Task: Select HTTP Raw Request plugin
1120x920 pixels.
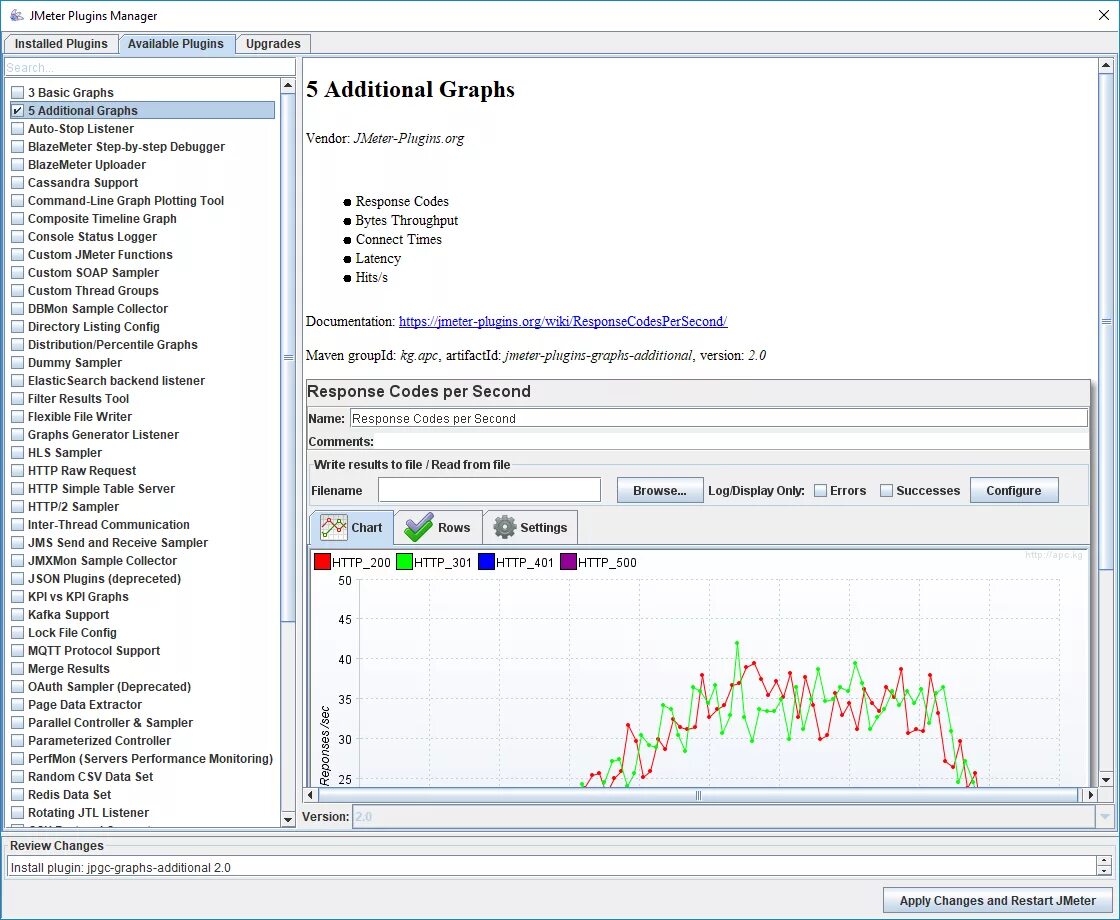Action: (x=82, y=471)
